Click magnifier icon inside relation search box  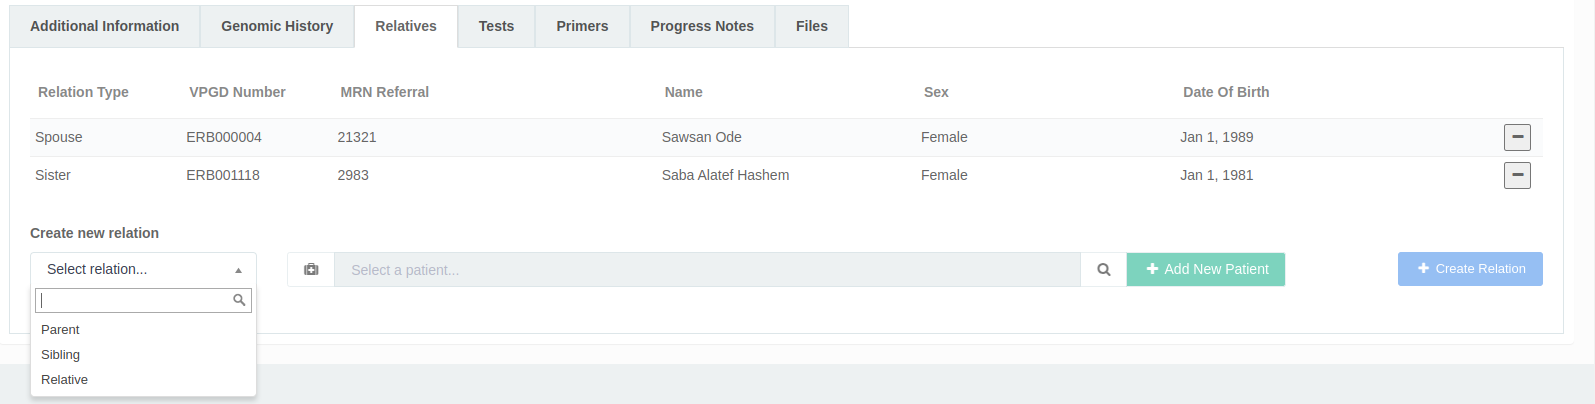pos(239,300)
